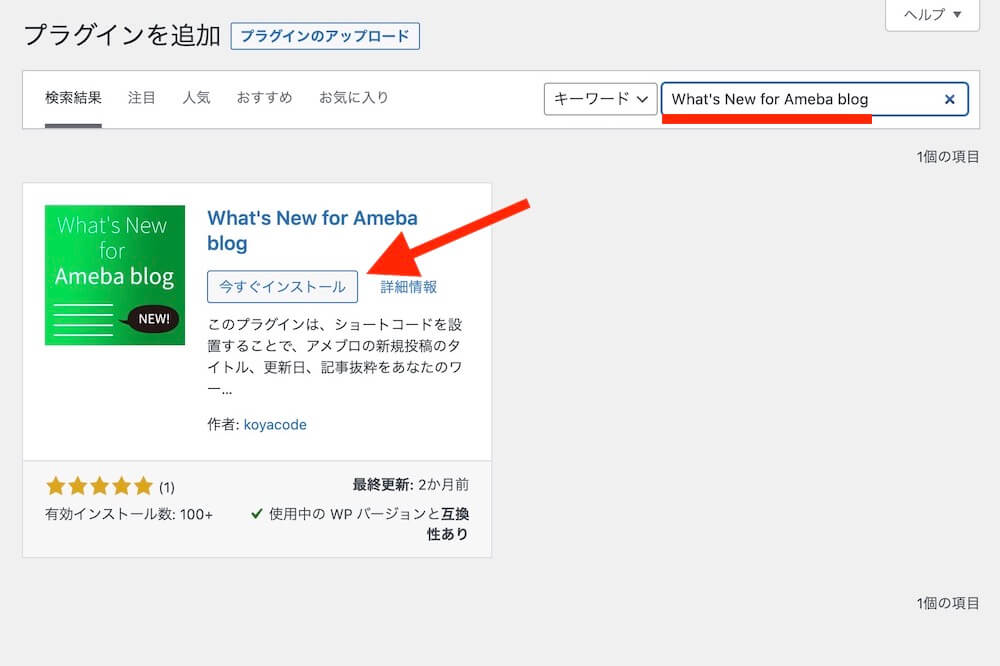This screenshot has width=1000, height=666.
Task: Open the おすすめ tab
Action: tap(265, 98)
